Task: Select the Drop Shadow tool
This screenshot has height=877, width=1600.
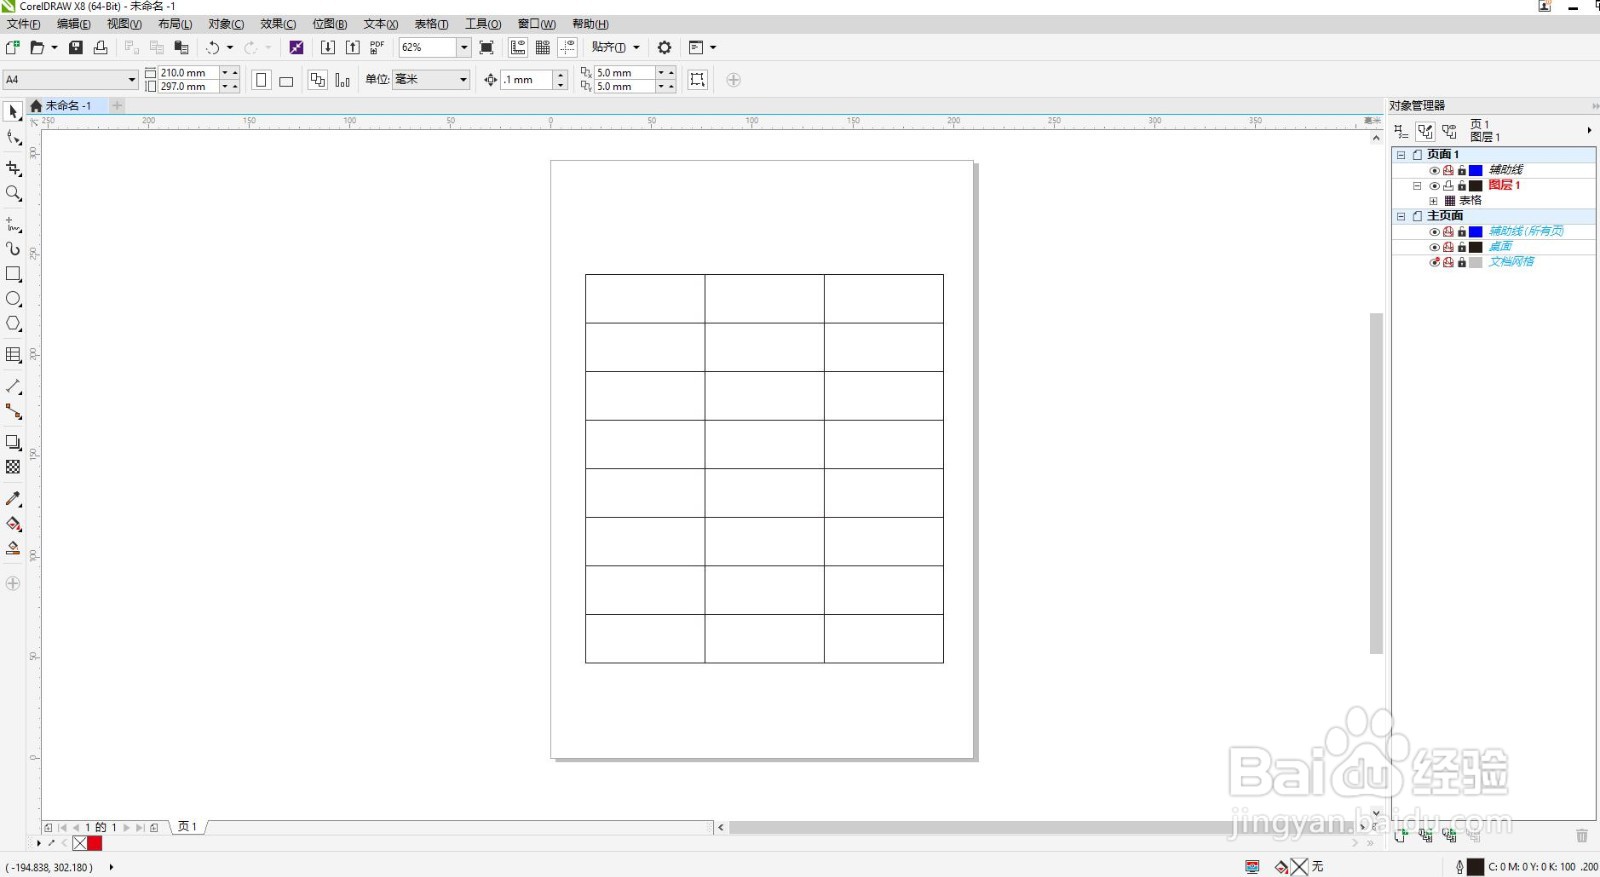Action: (13, 442)
